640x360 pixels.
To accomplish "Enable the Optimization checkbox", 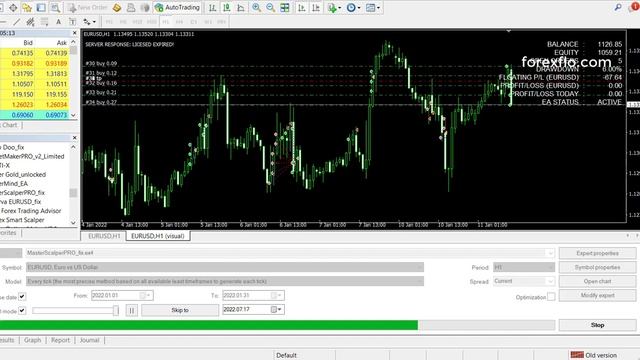I will [x=551, y=297].
